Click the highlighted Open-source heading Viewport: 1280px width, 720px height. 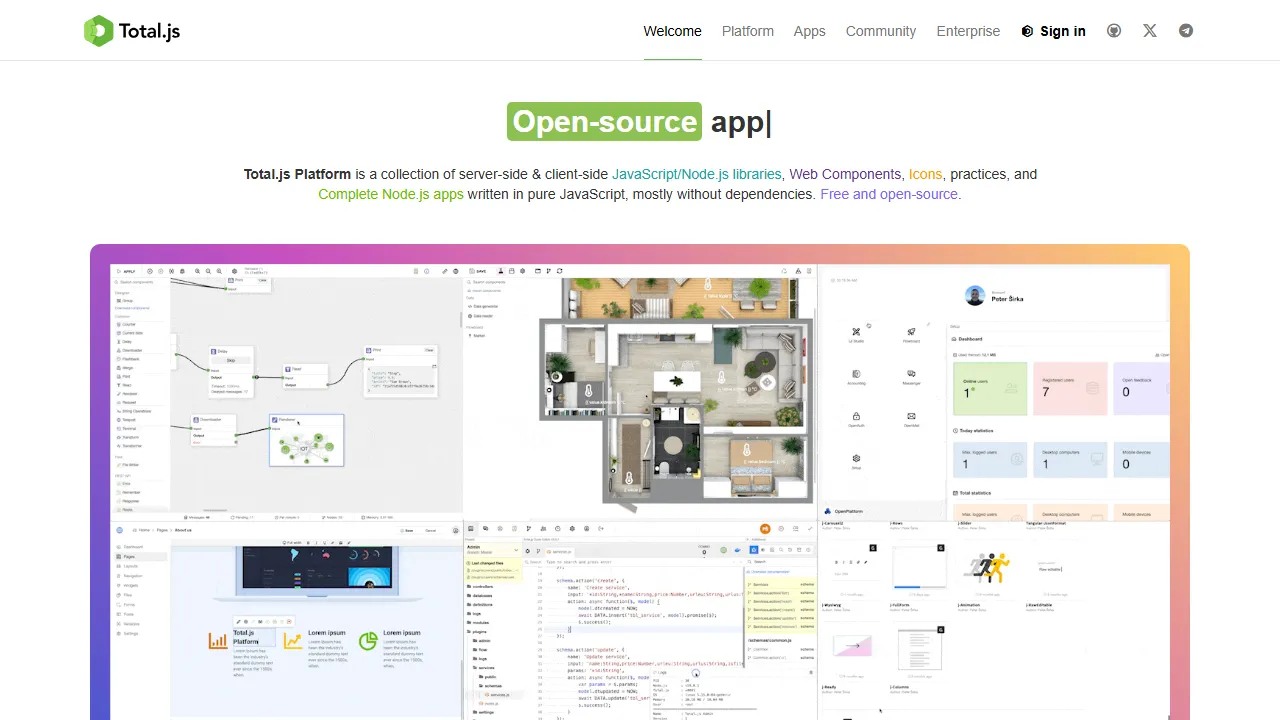coord(604,121)
